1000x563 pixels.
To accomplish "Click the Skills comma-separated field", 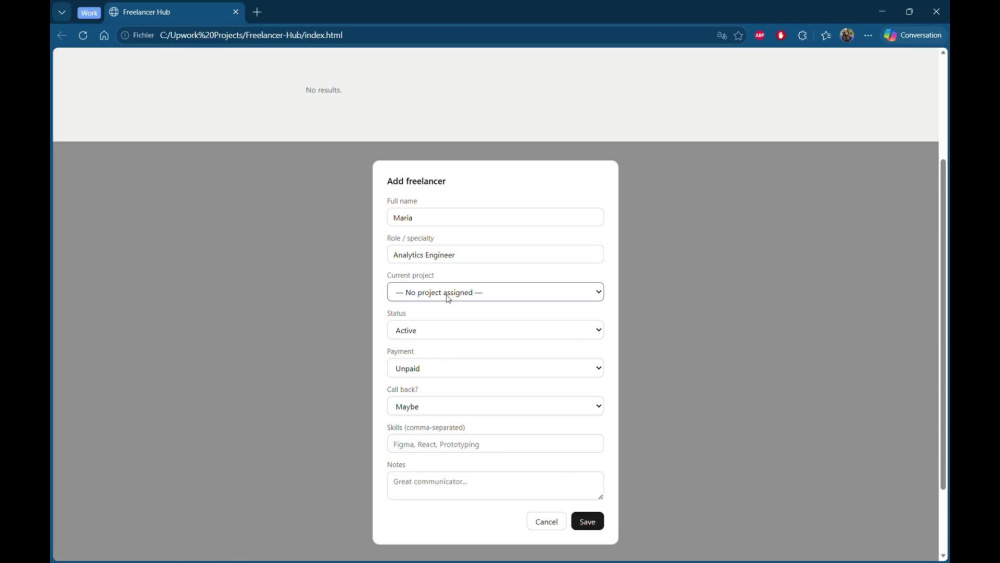I will (x=495, y=444).
